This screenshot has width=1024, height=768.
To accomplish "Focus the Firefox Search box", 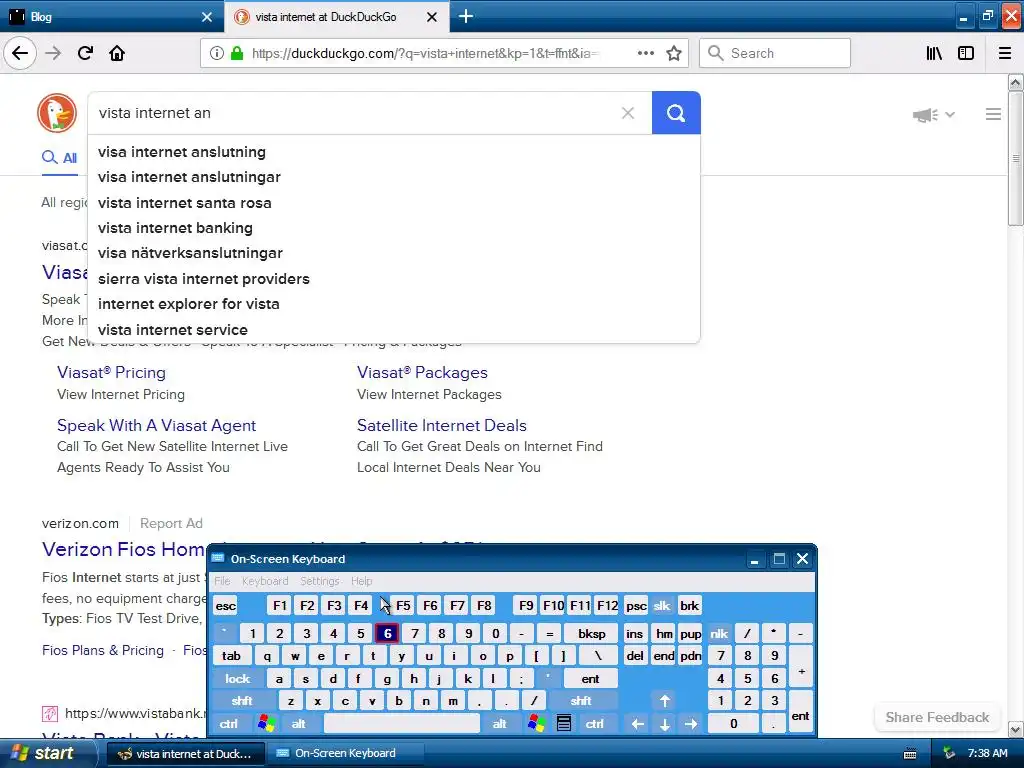I will click(775, 53).
